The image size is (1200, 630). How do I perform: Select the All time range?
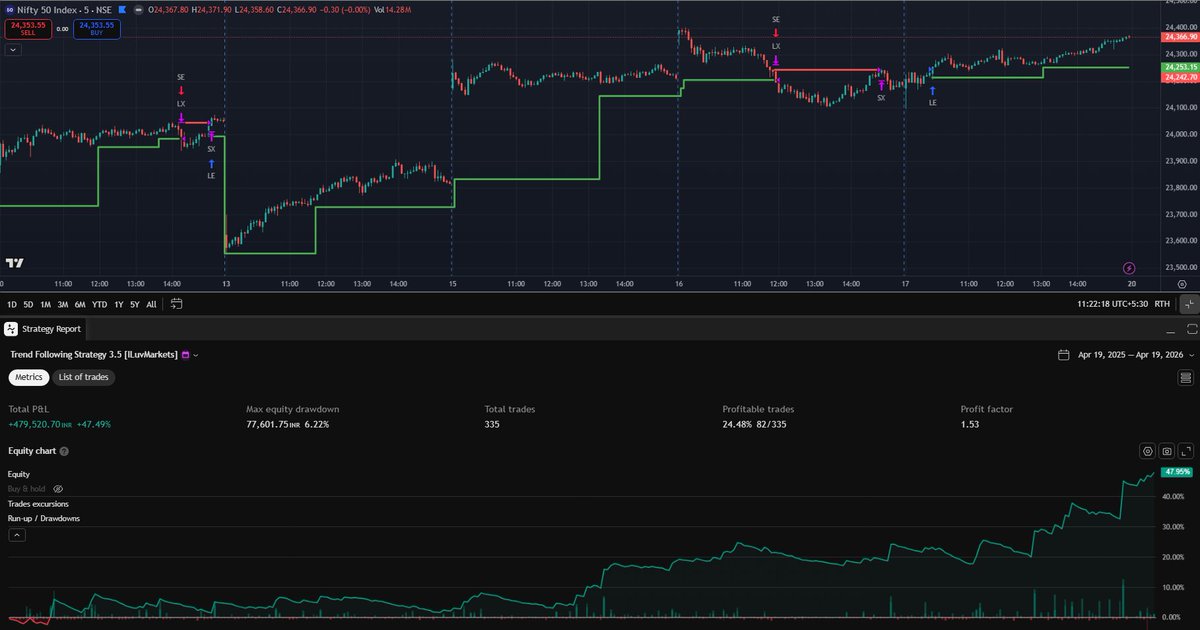click(x=151, y=304)
